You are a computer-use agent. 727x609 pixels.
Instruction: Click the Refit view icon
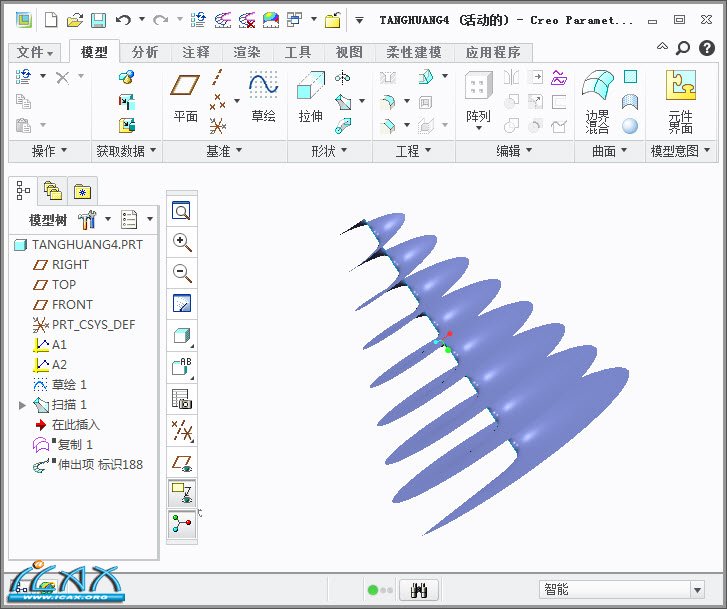click(x=181, y=211)
